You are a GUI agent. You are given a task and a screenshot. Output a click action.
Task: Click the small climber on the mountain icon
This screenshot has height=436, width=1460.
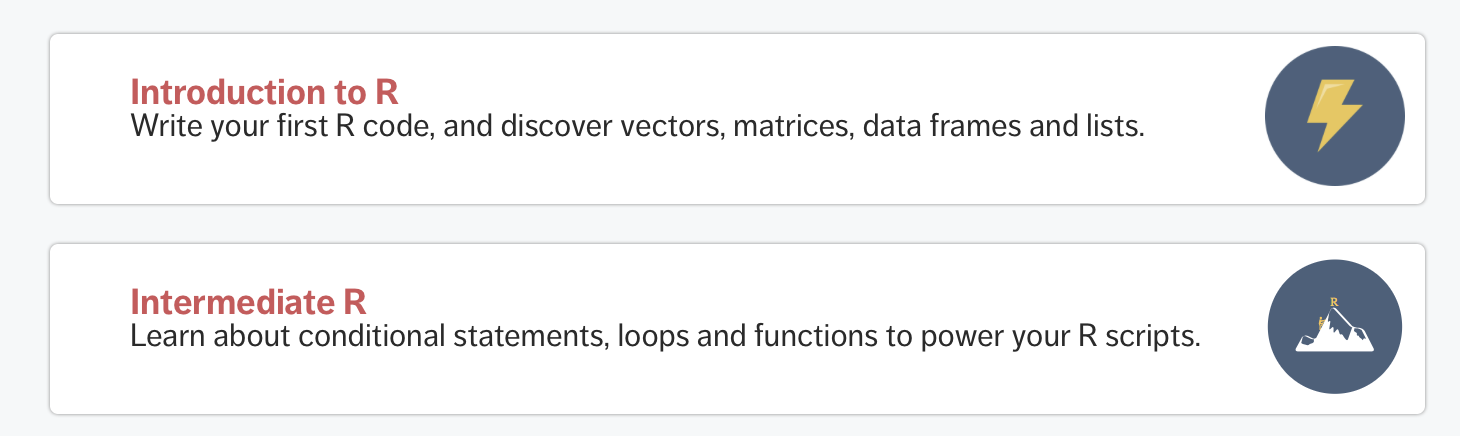[1321, 322]
